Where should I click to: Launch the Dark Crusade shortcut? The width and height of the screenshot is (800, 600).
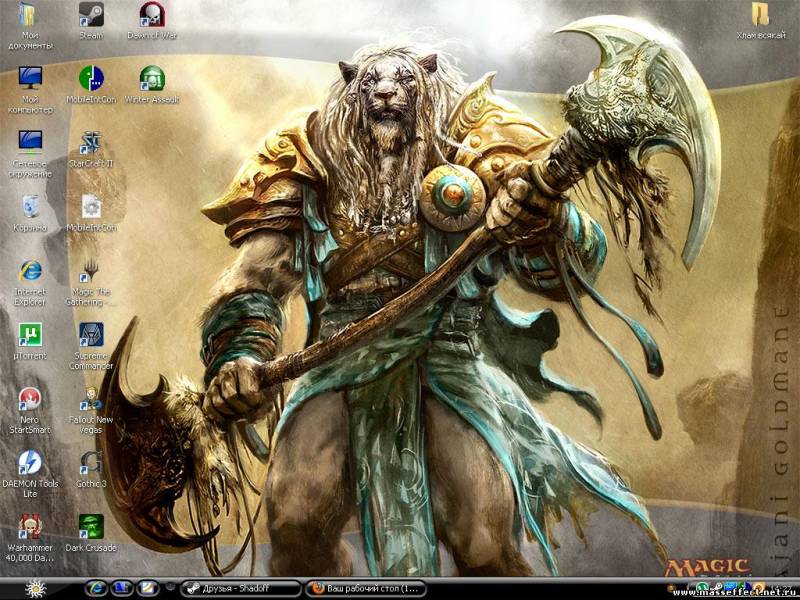tap(91, 527)
